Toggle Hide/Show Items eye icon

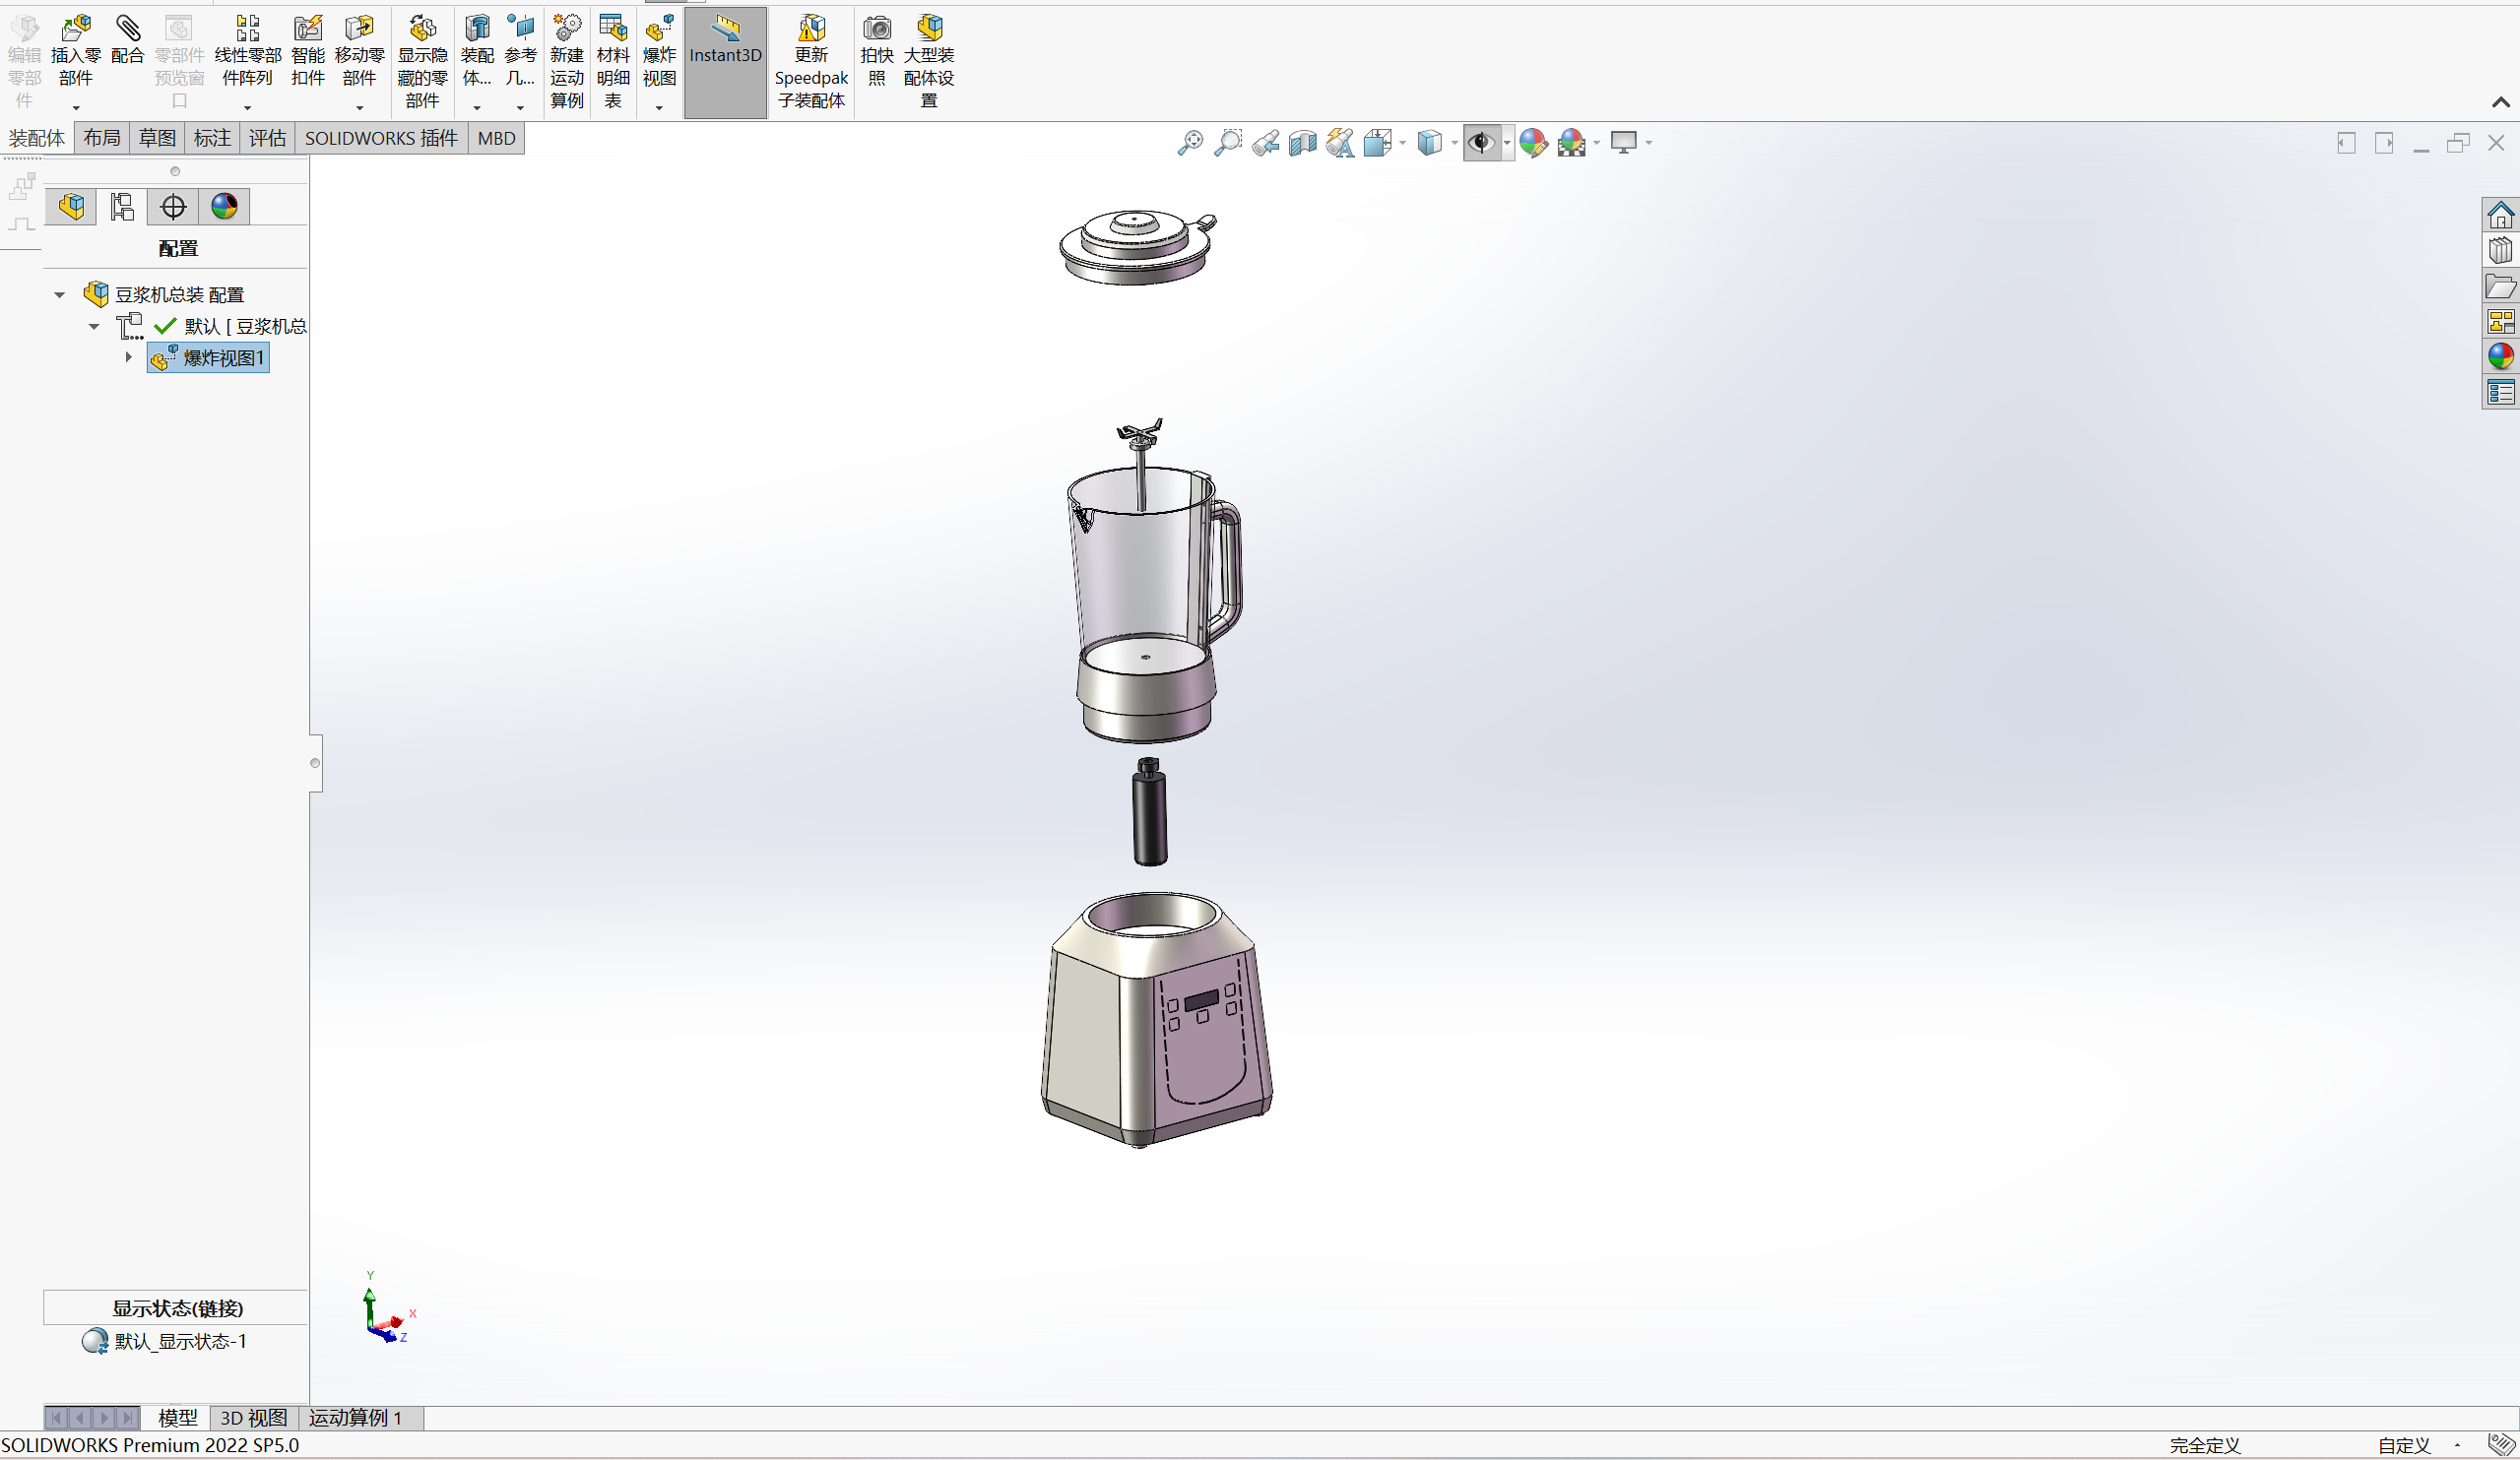(1480, 143)
